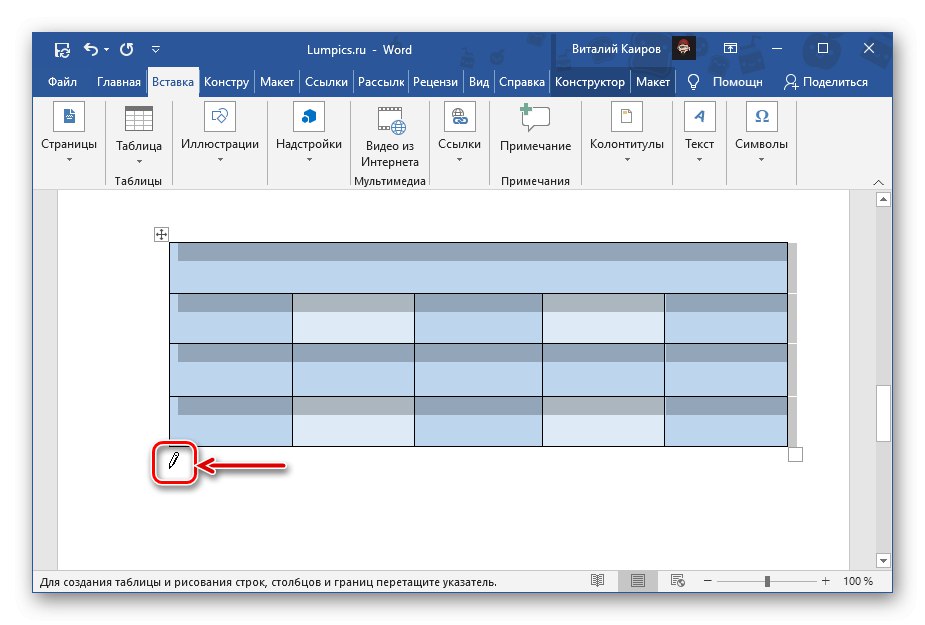The image size is (925, 625).
Task: Open Customize Quick Access Toolbar menu
Action: click(156, 50)
